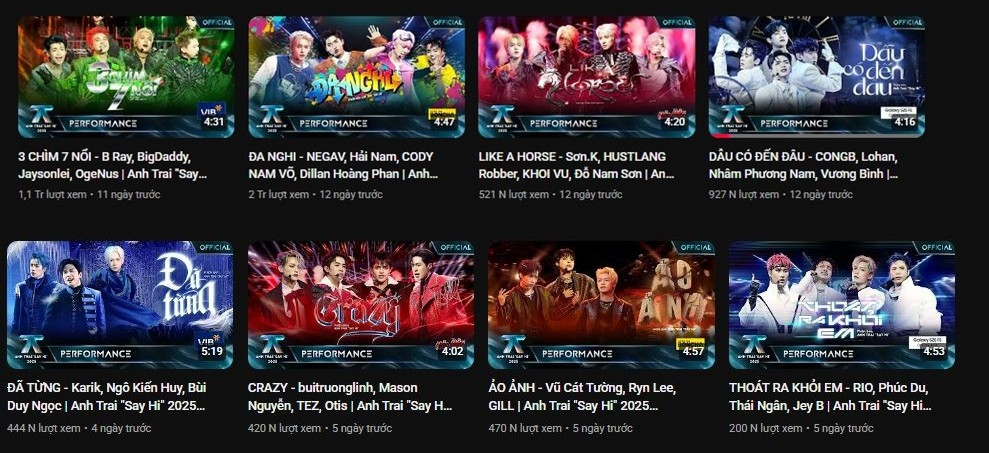Play the LIKE A HORSE video thumbnail
The image size is (989, 453).
coord(587,76)
